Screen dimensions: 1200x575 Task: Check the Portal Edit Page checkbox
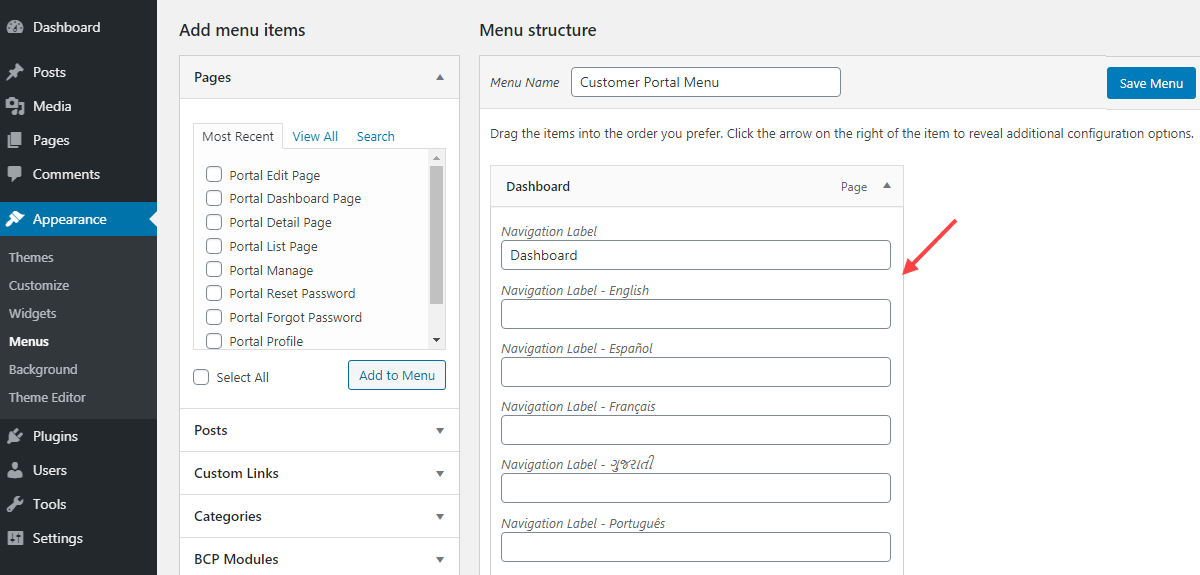pyautogui.click(x=214, y=174)
